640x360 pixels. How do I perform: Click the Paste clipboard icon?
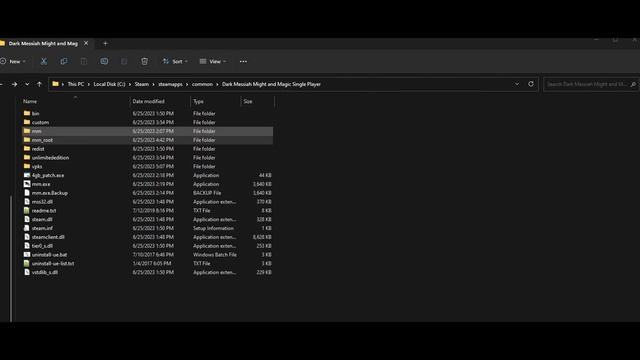(84, 61)
